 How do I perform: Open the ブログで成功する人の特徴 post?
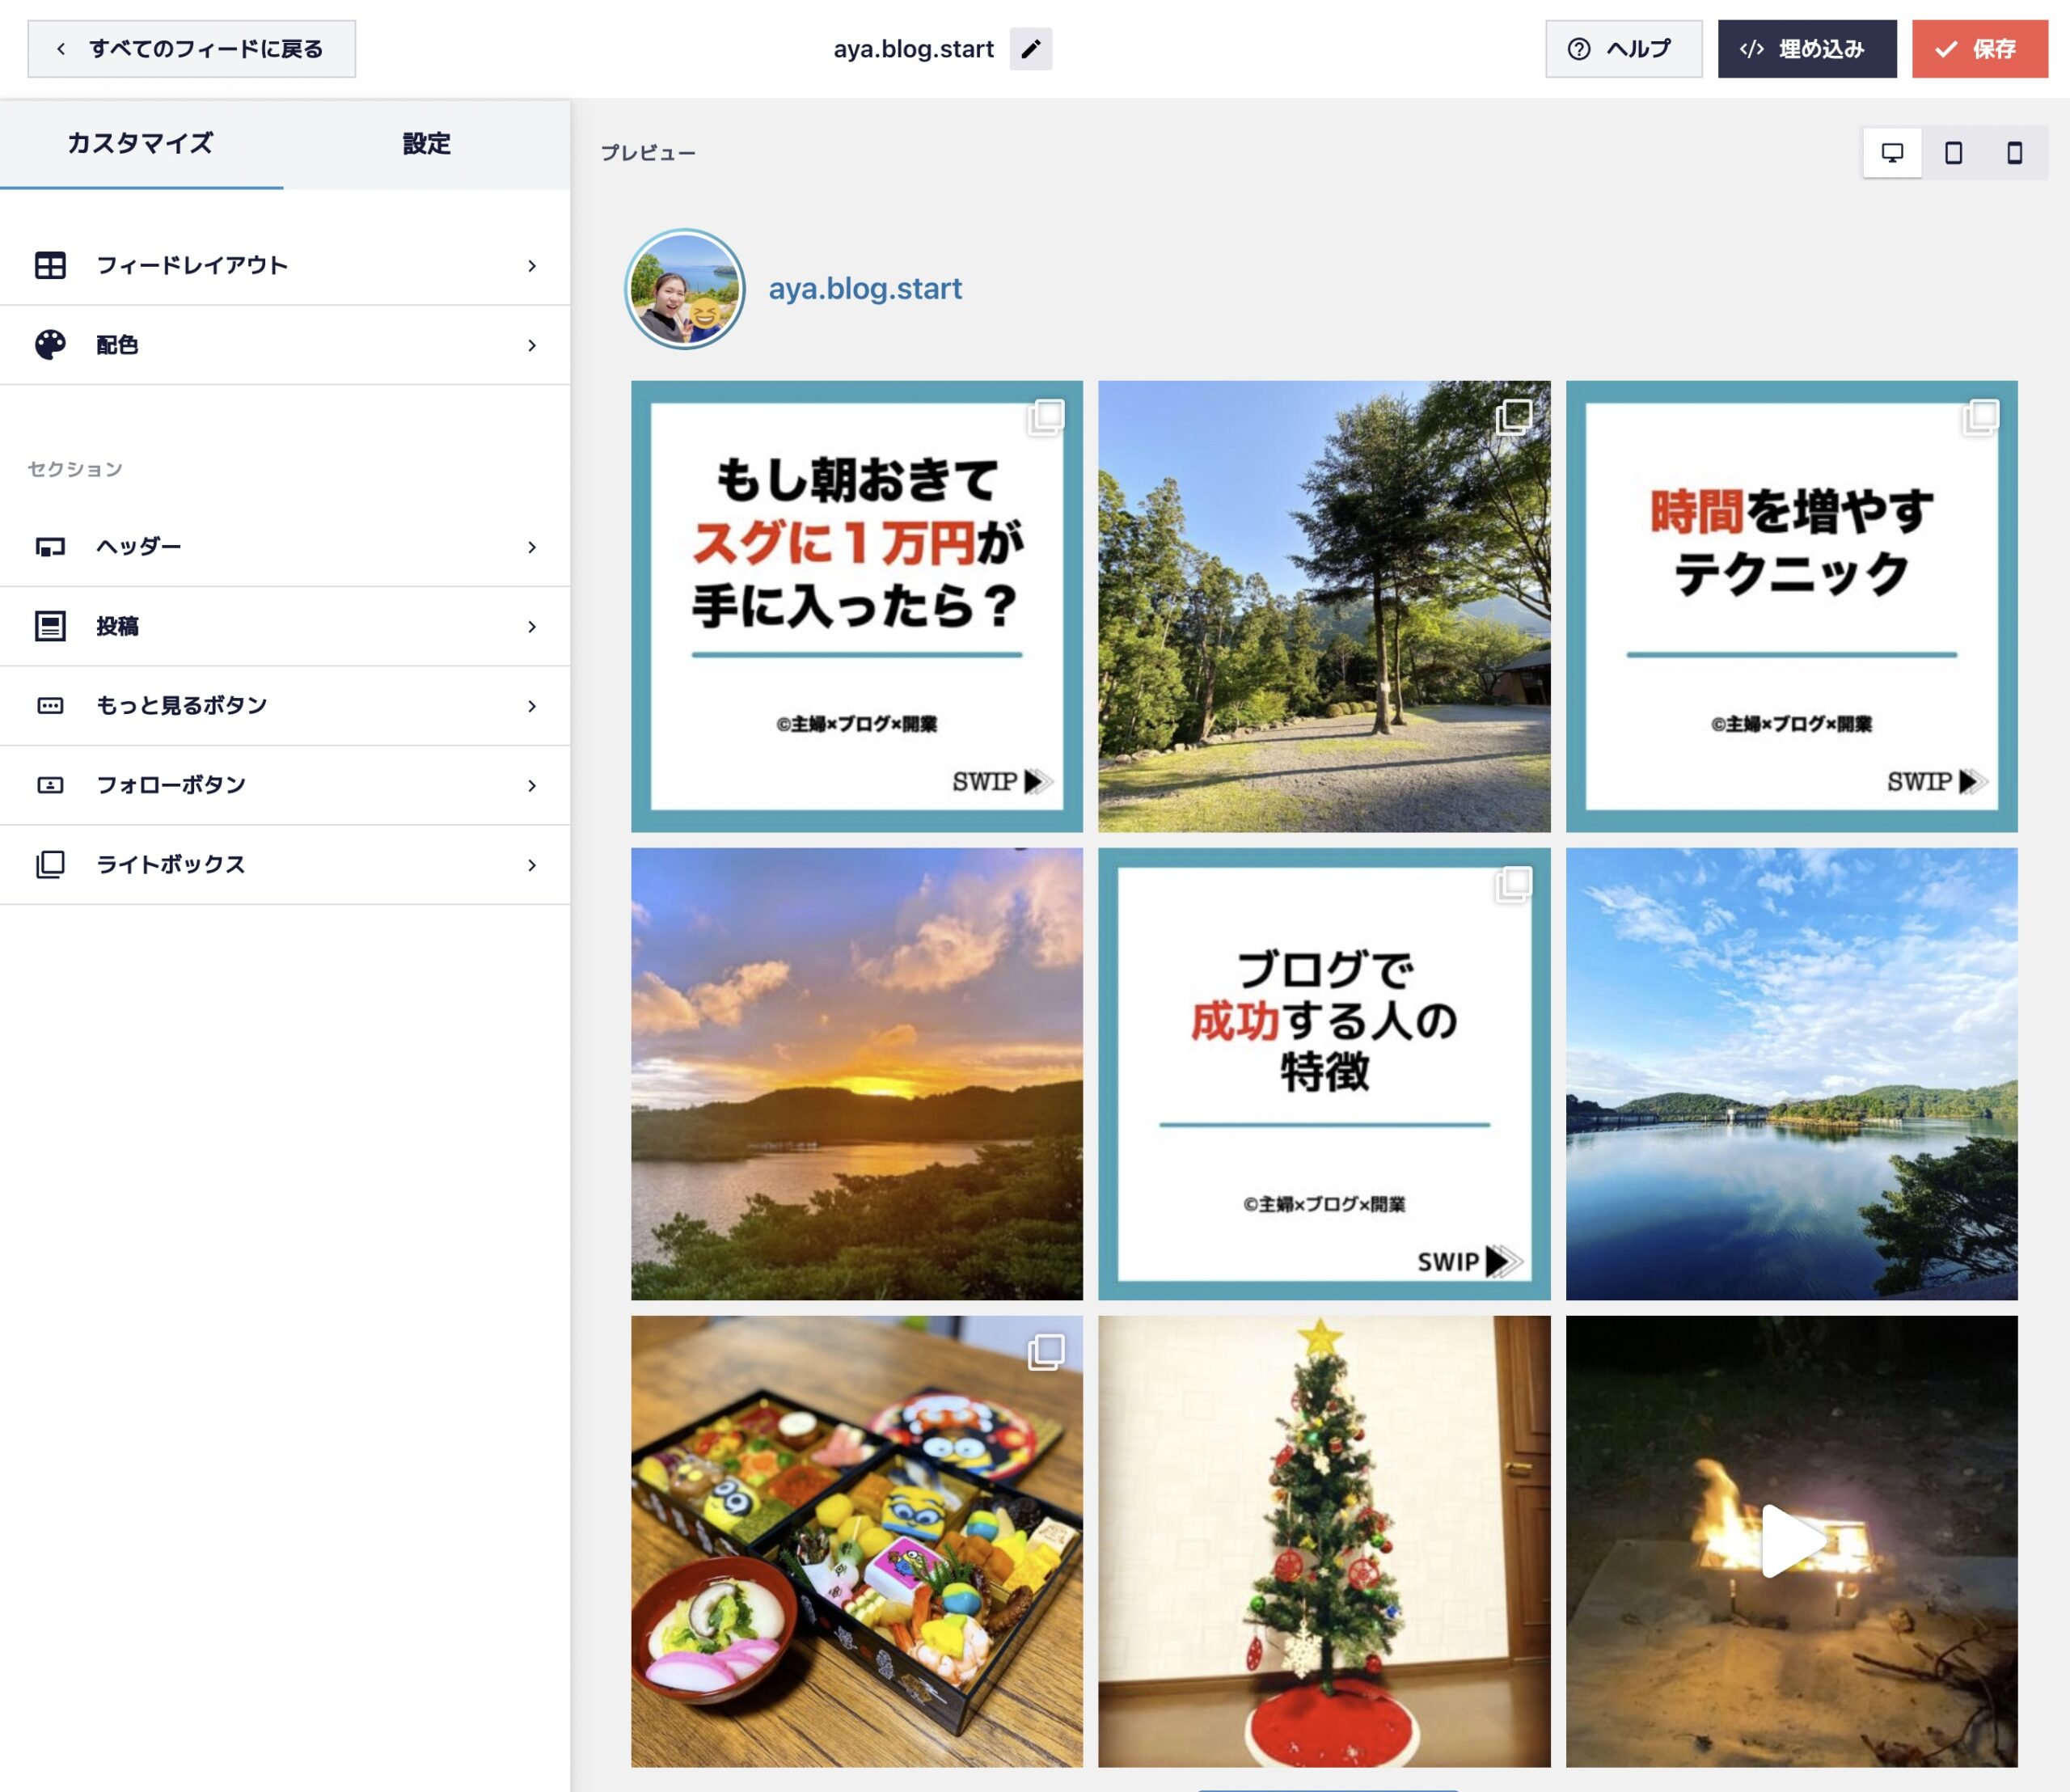pos(1324,1074)
